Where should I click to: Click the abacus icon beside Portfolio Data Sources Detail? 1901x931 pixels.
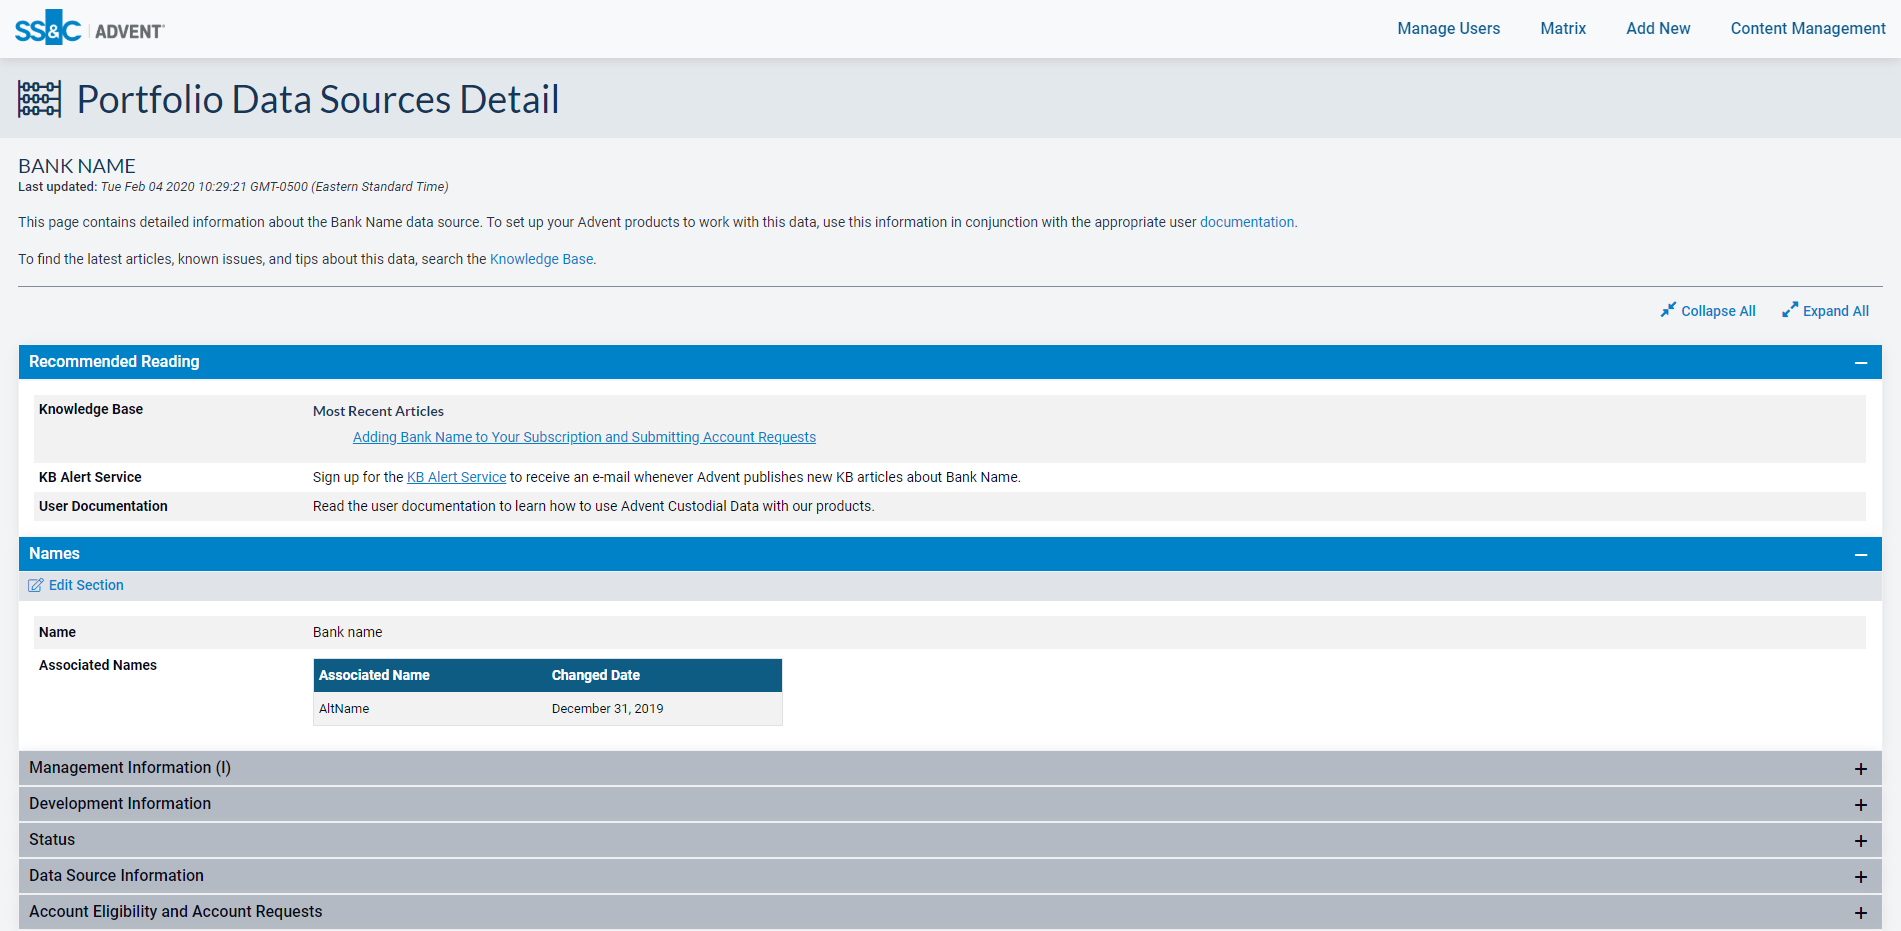tap(38, 99)
